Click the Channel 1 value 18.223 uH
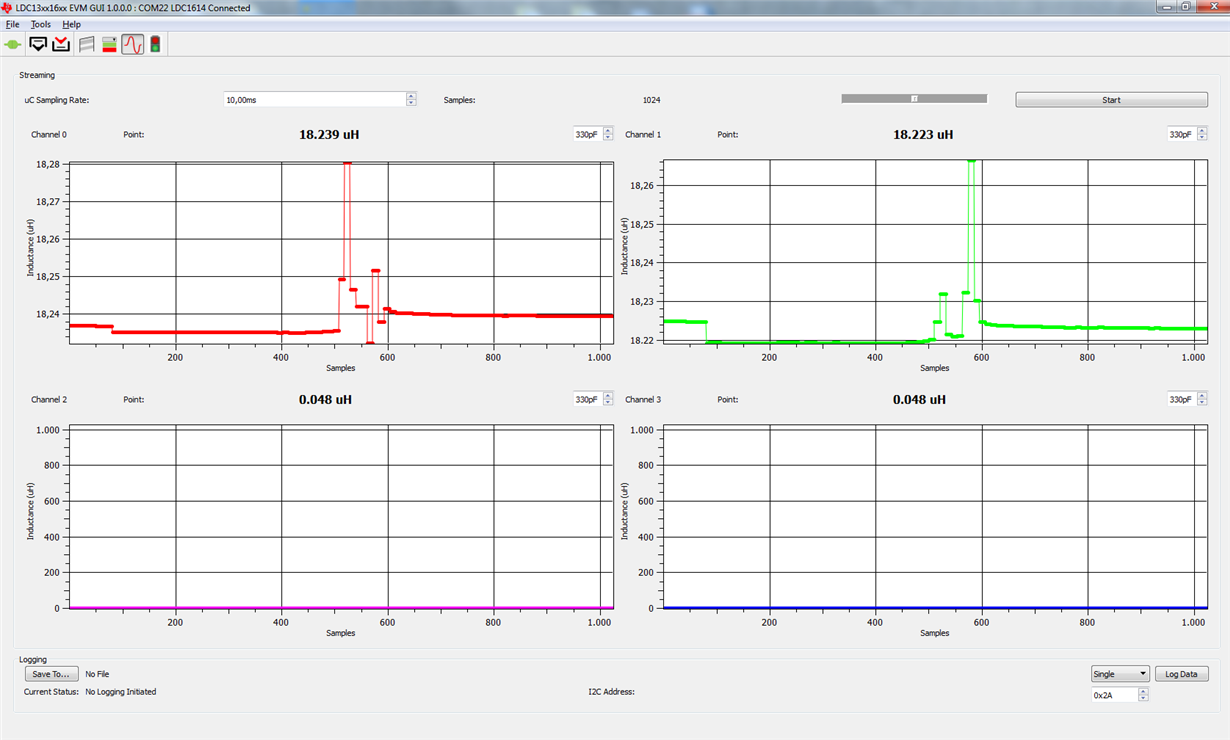 pos(923,134)
